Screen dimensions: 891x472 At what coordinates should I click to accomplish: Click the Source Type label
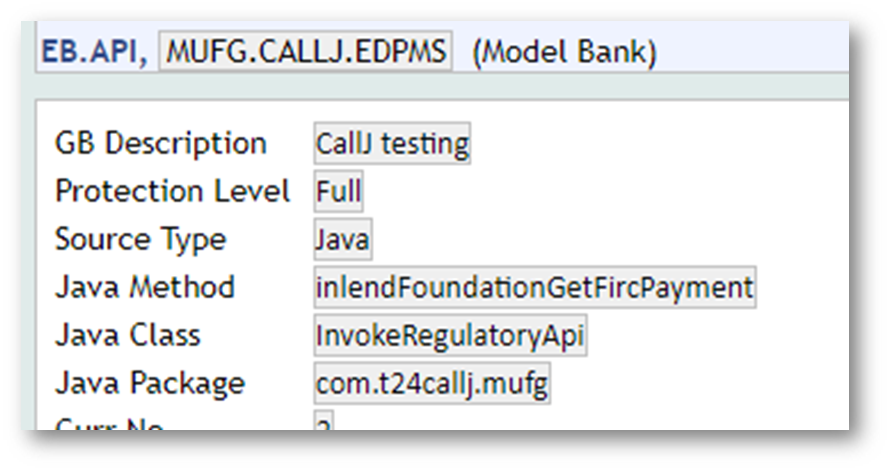[140, 239]
